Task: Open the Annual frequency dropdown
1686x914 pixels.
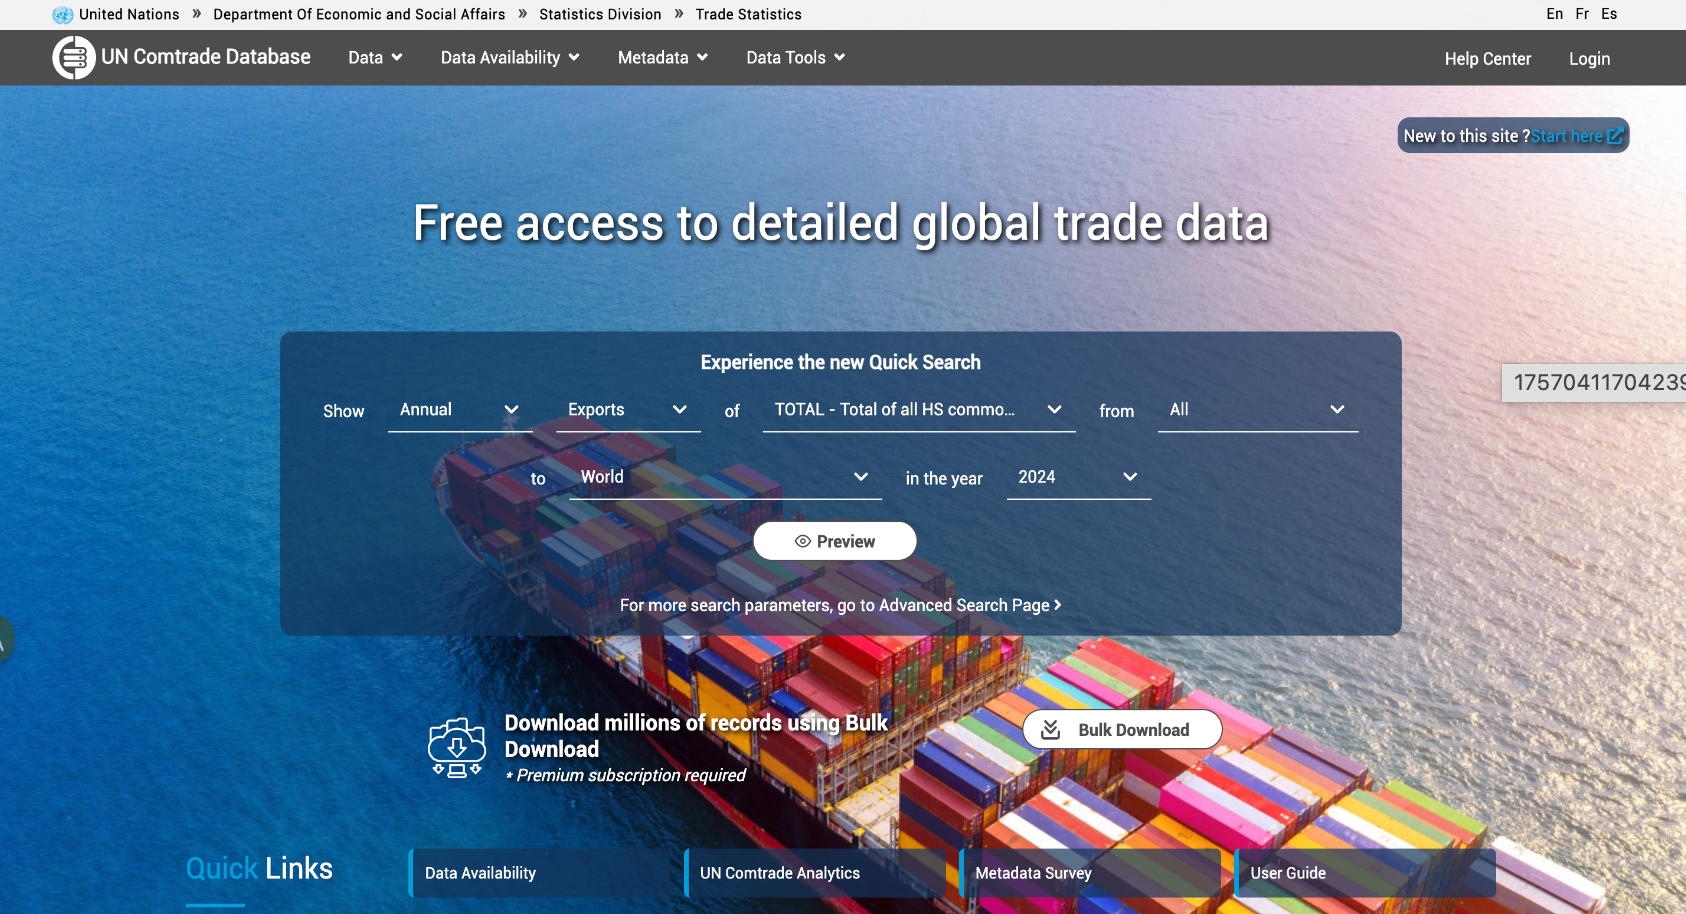Action: [x=459, y=410]
